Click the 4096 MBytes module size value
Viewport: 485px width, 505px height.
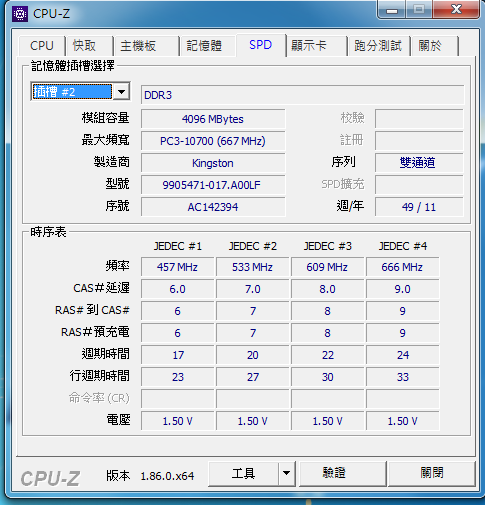(x=213, y=119)
